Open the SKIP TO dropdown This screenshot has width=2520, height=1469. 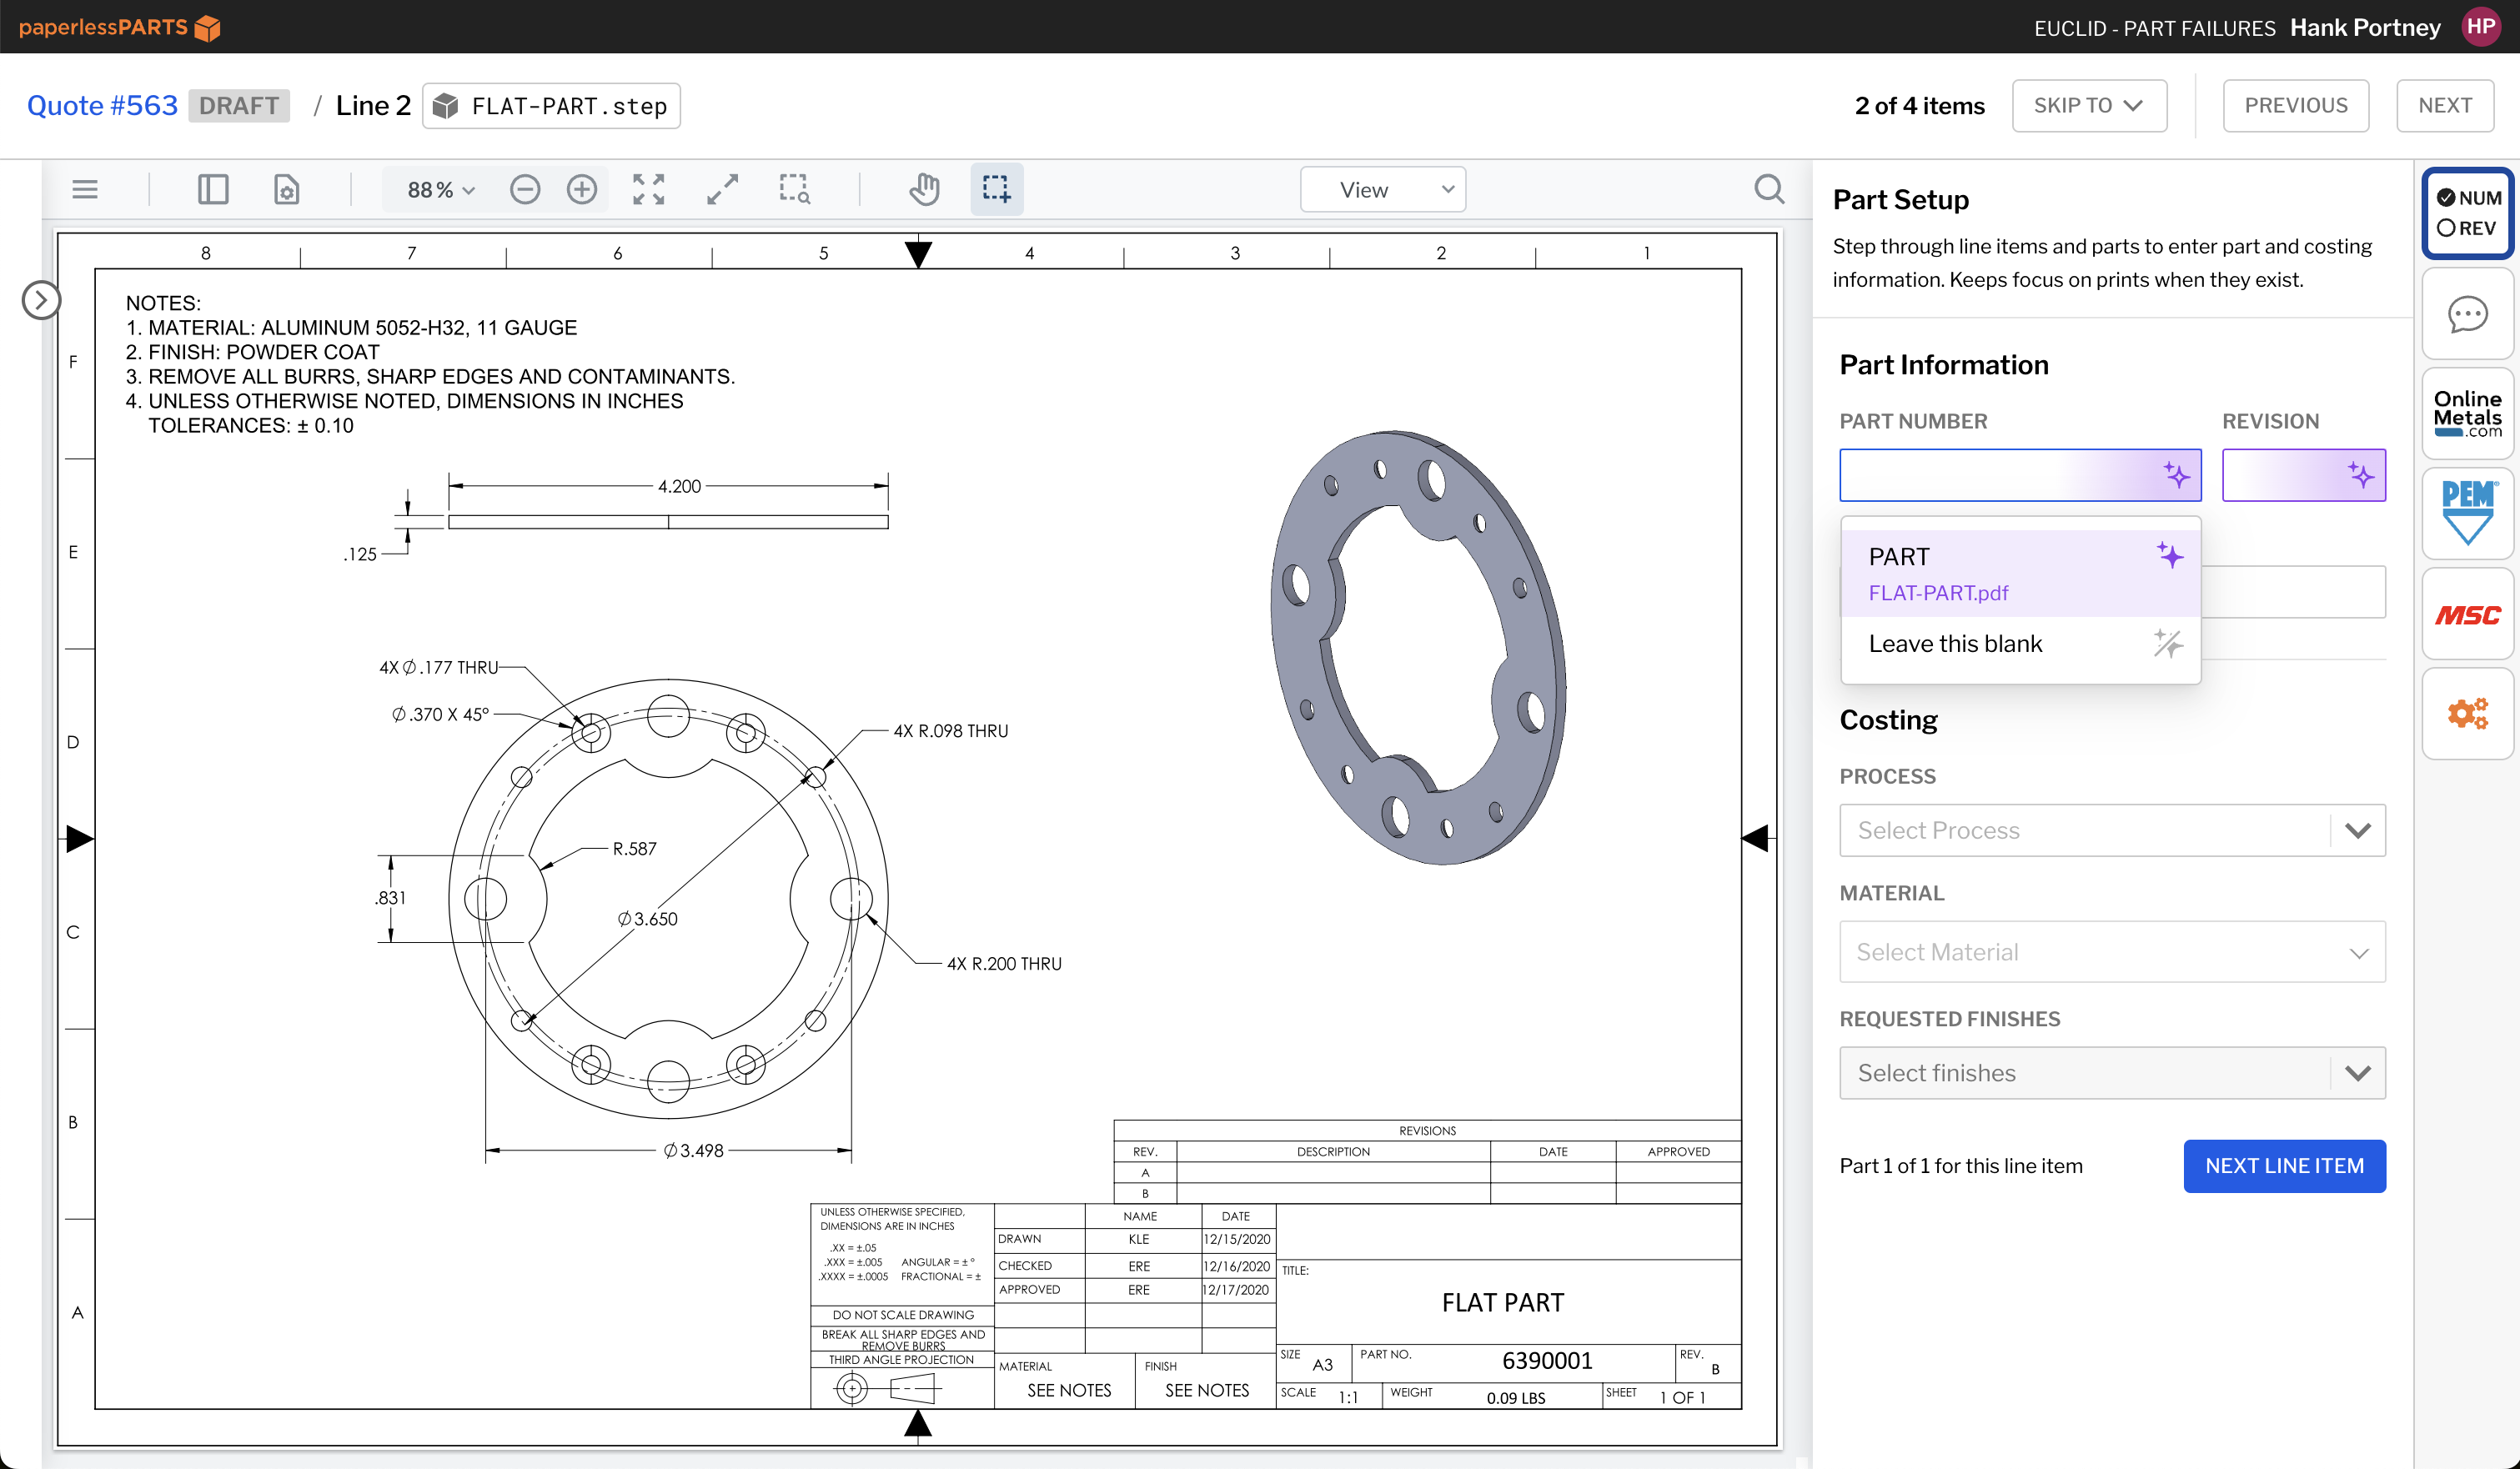(x=2089, y=106)
